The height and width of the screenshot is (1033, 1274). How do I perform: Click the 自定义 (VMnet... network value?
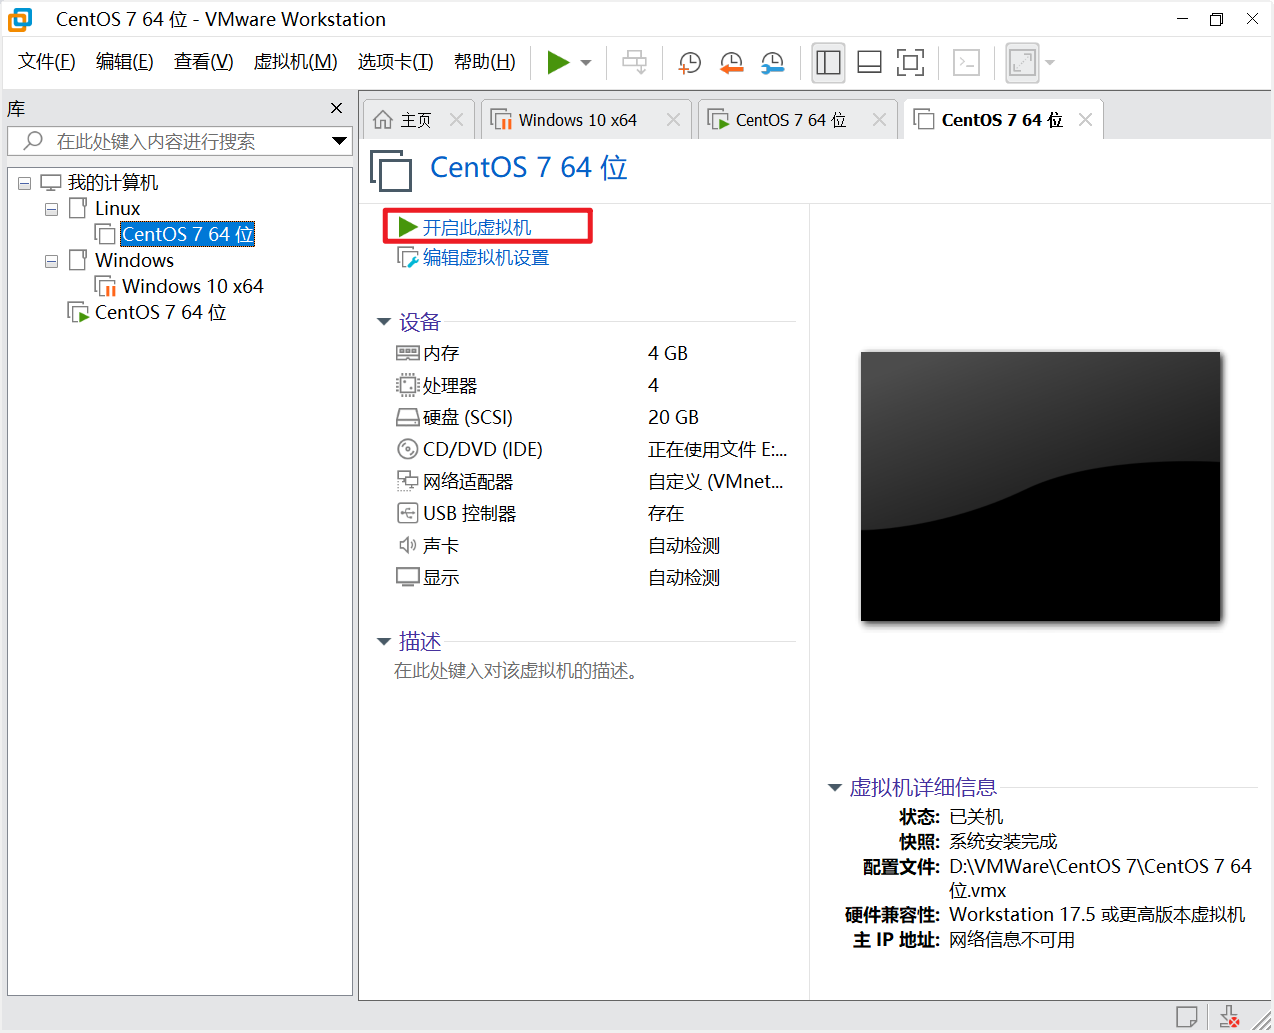tap(716, 481)
